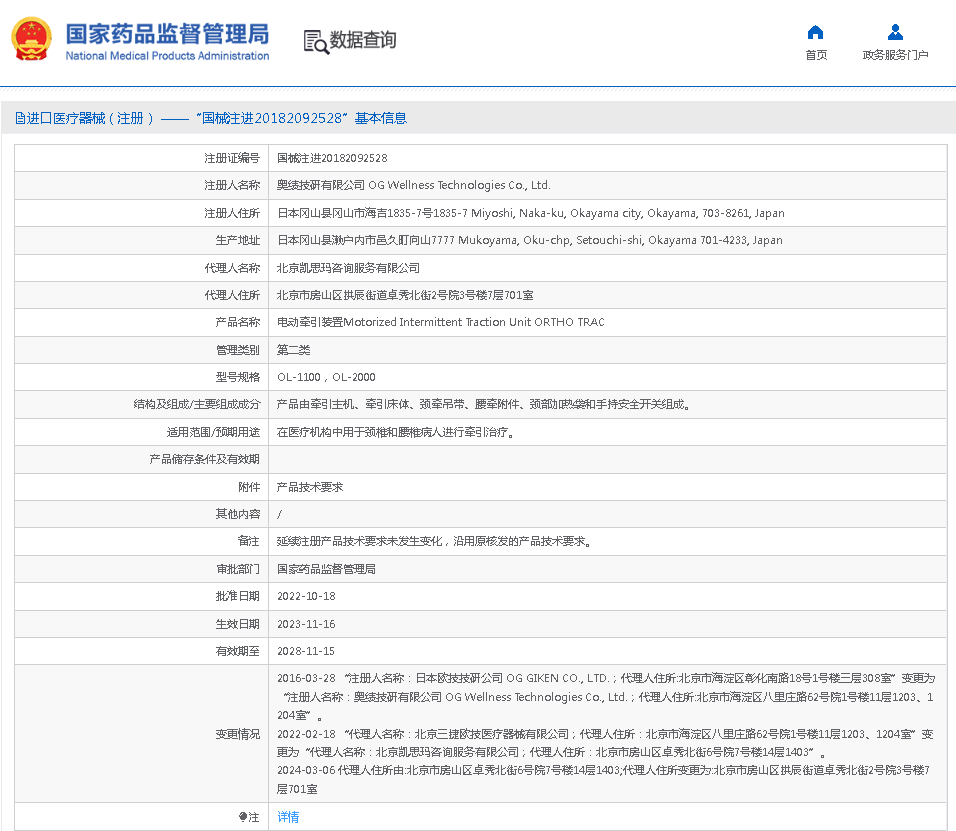Click the expiry date 2028-11-15
Viewport: 956px width, 831px height.
pyautogui.click(x=307, y=651)
